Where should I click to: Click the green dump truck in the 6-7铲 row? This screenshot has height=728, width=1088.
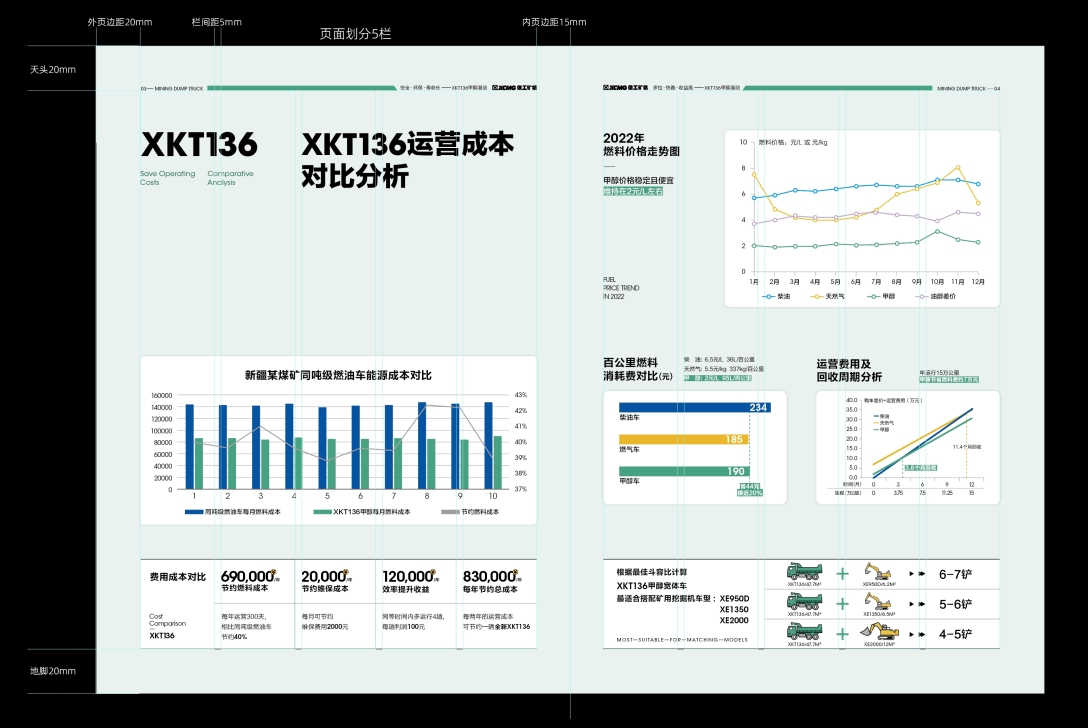803,572
